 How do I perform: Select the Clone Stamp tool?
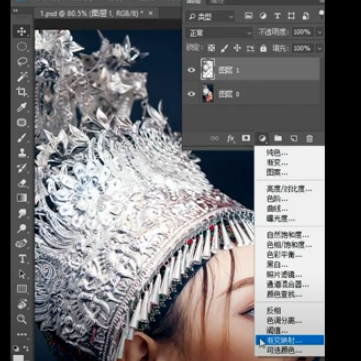[22, 153]
